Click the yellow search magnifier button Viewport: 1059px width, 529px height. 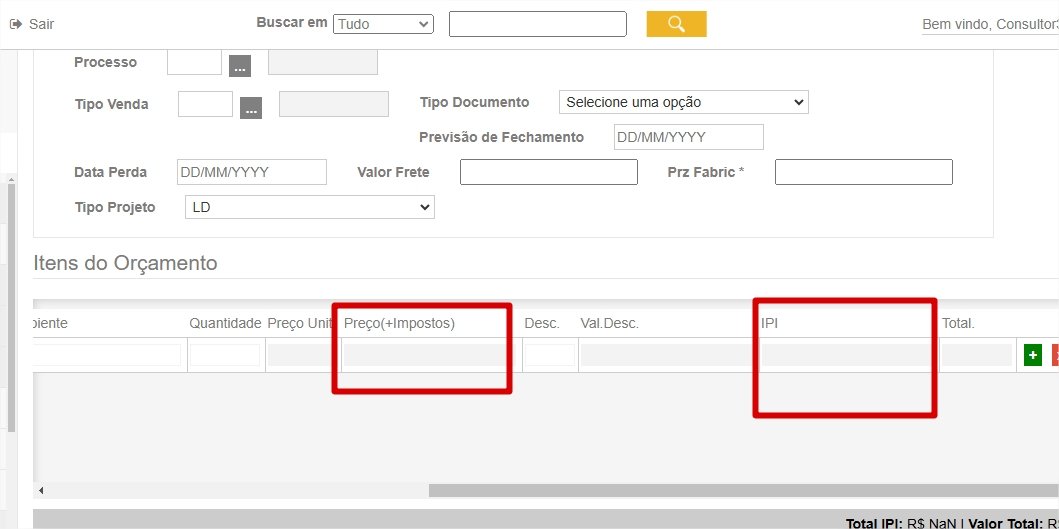tap(676, 24)
